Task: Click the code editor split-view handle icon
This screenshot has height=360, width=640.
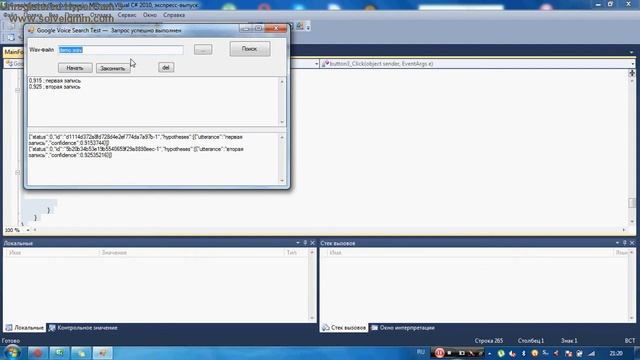Action: [x=632, y=73]
